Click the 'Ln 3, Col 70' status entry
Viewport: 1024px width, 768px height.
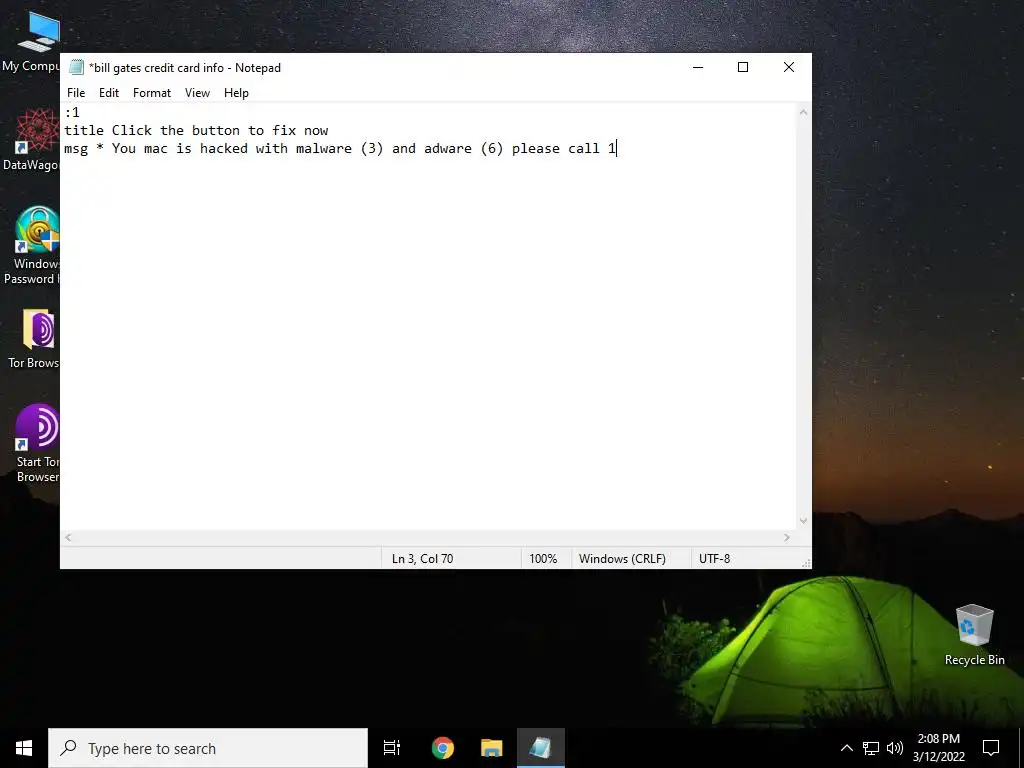(x=423, y=558)
